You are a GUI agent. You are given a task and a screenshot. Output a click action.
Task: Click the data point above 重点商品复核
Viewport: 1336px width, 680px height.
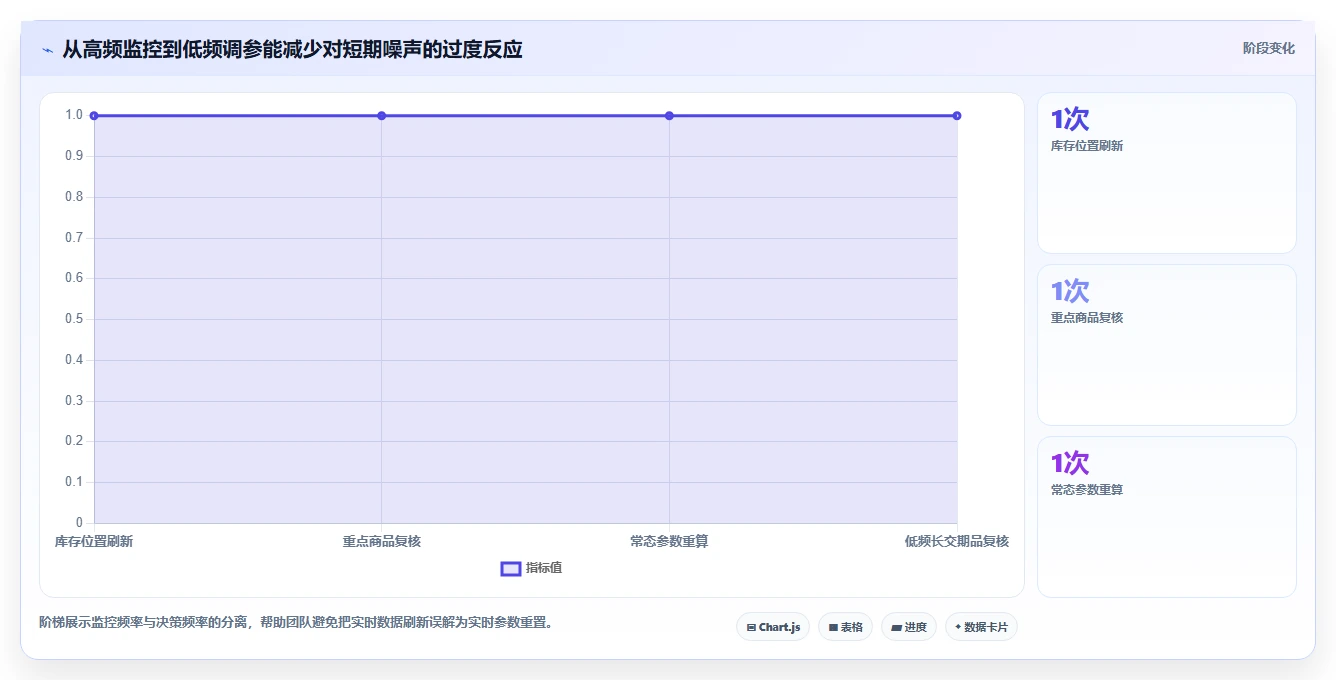coord(382,116)
